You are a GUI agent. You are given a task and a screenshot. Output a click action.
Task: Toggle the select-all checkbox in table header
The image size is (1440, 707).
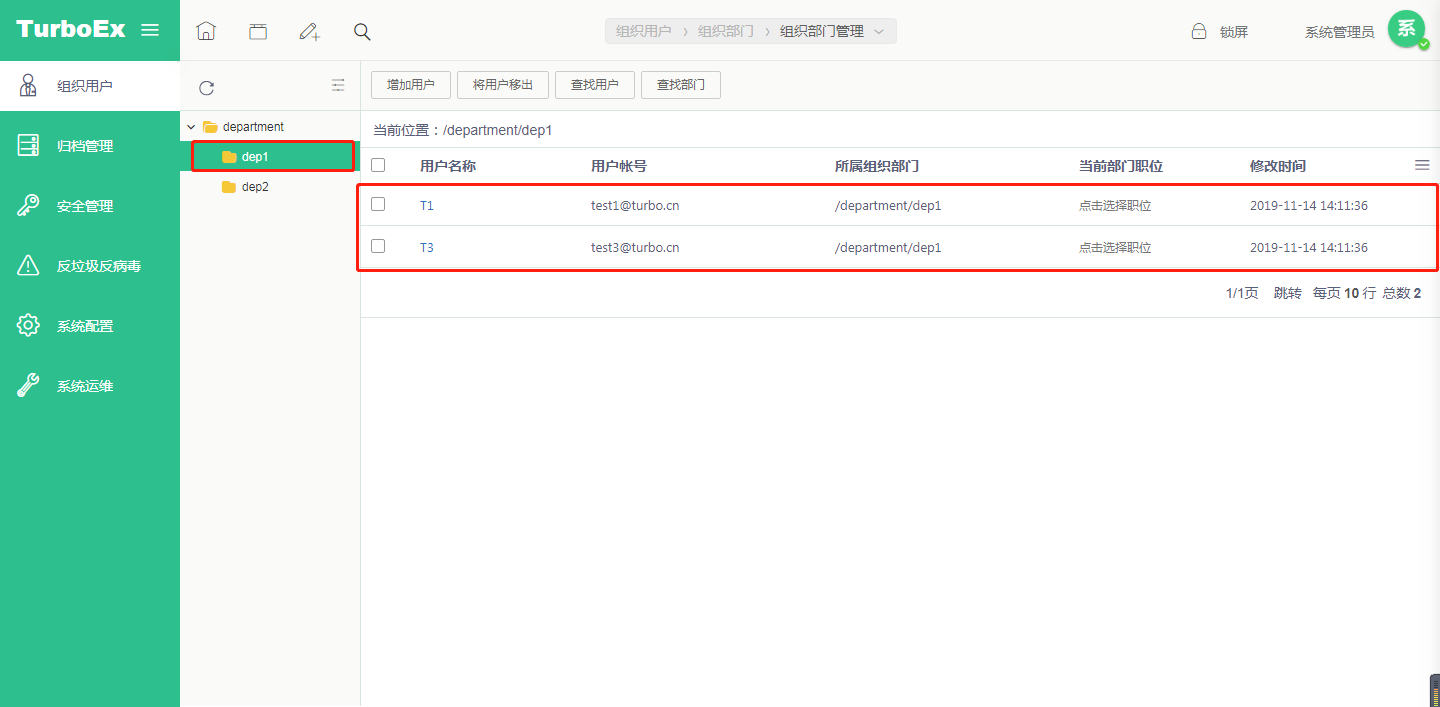(x=378, y=165)
